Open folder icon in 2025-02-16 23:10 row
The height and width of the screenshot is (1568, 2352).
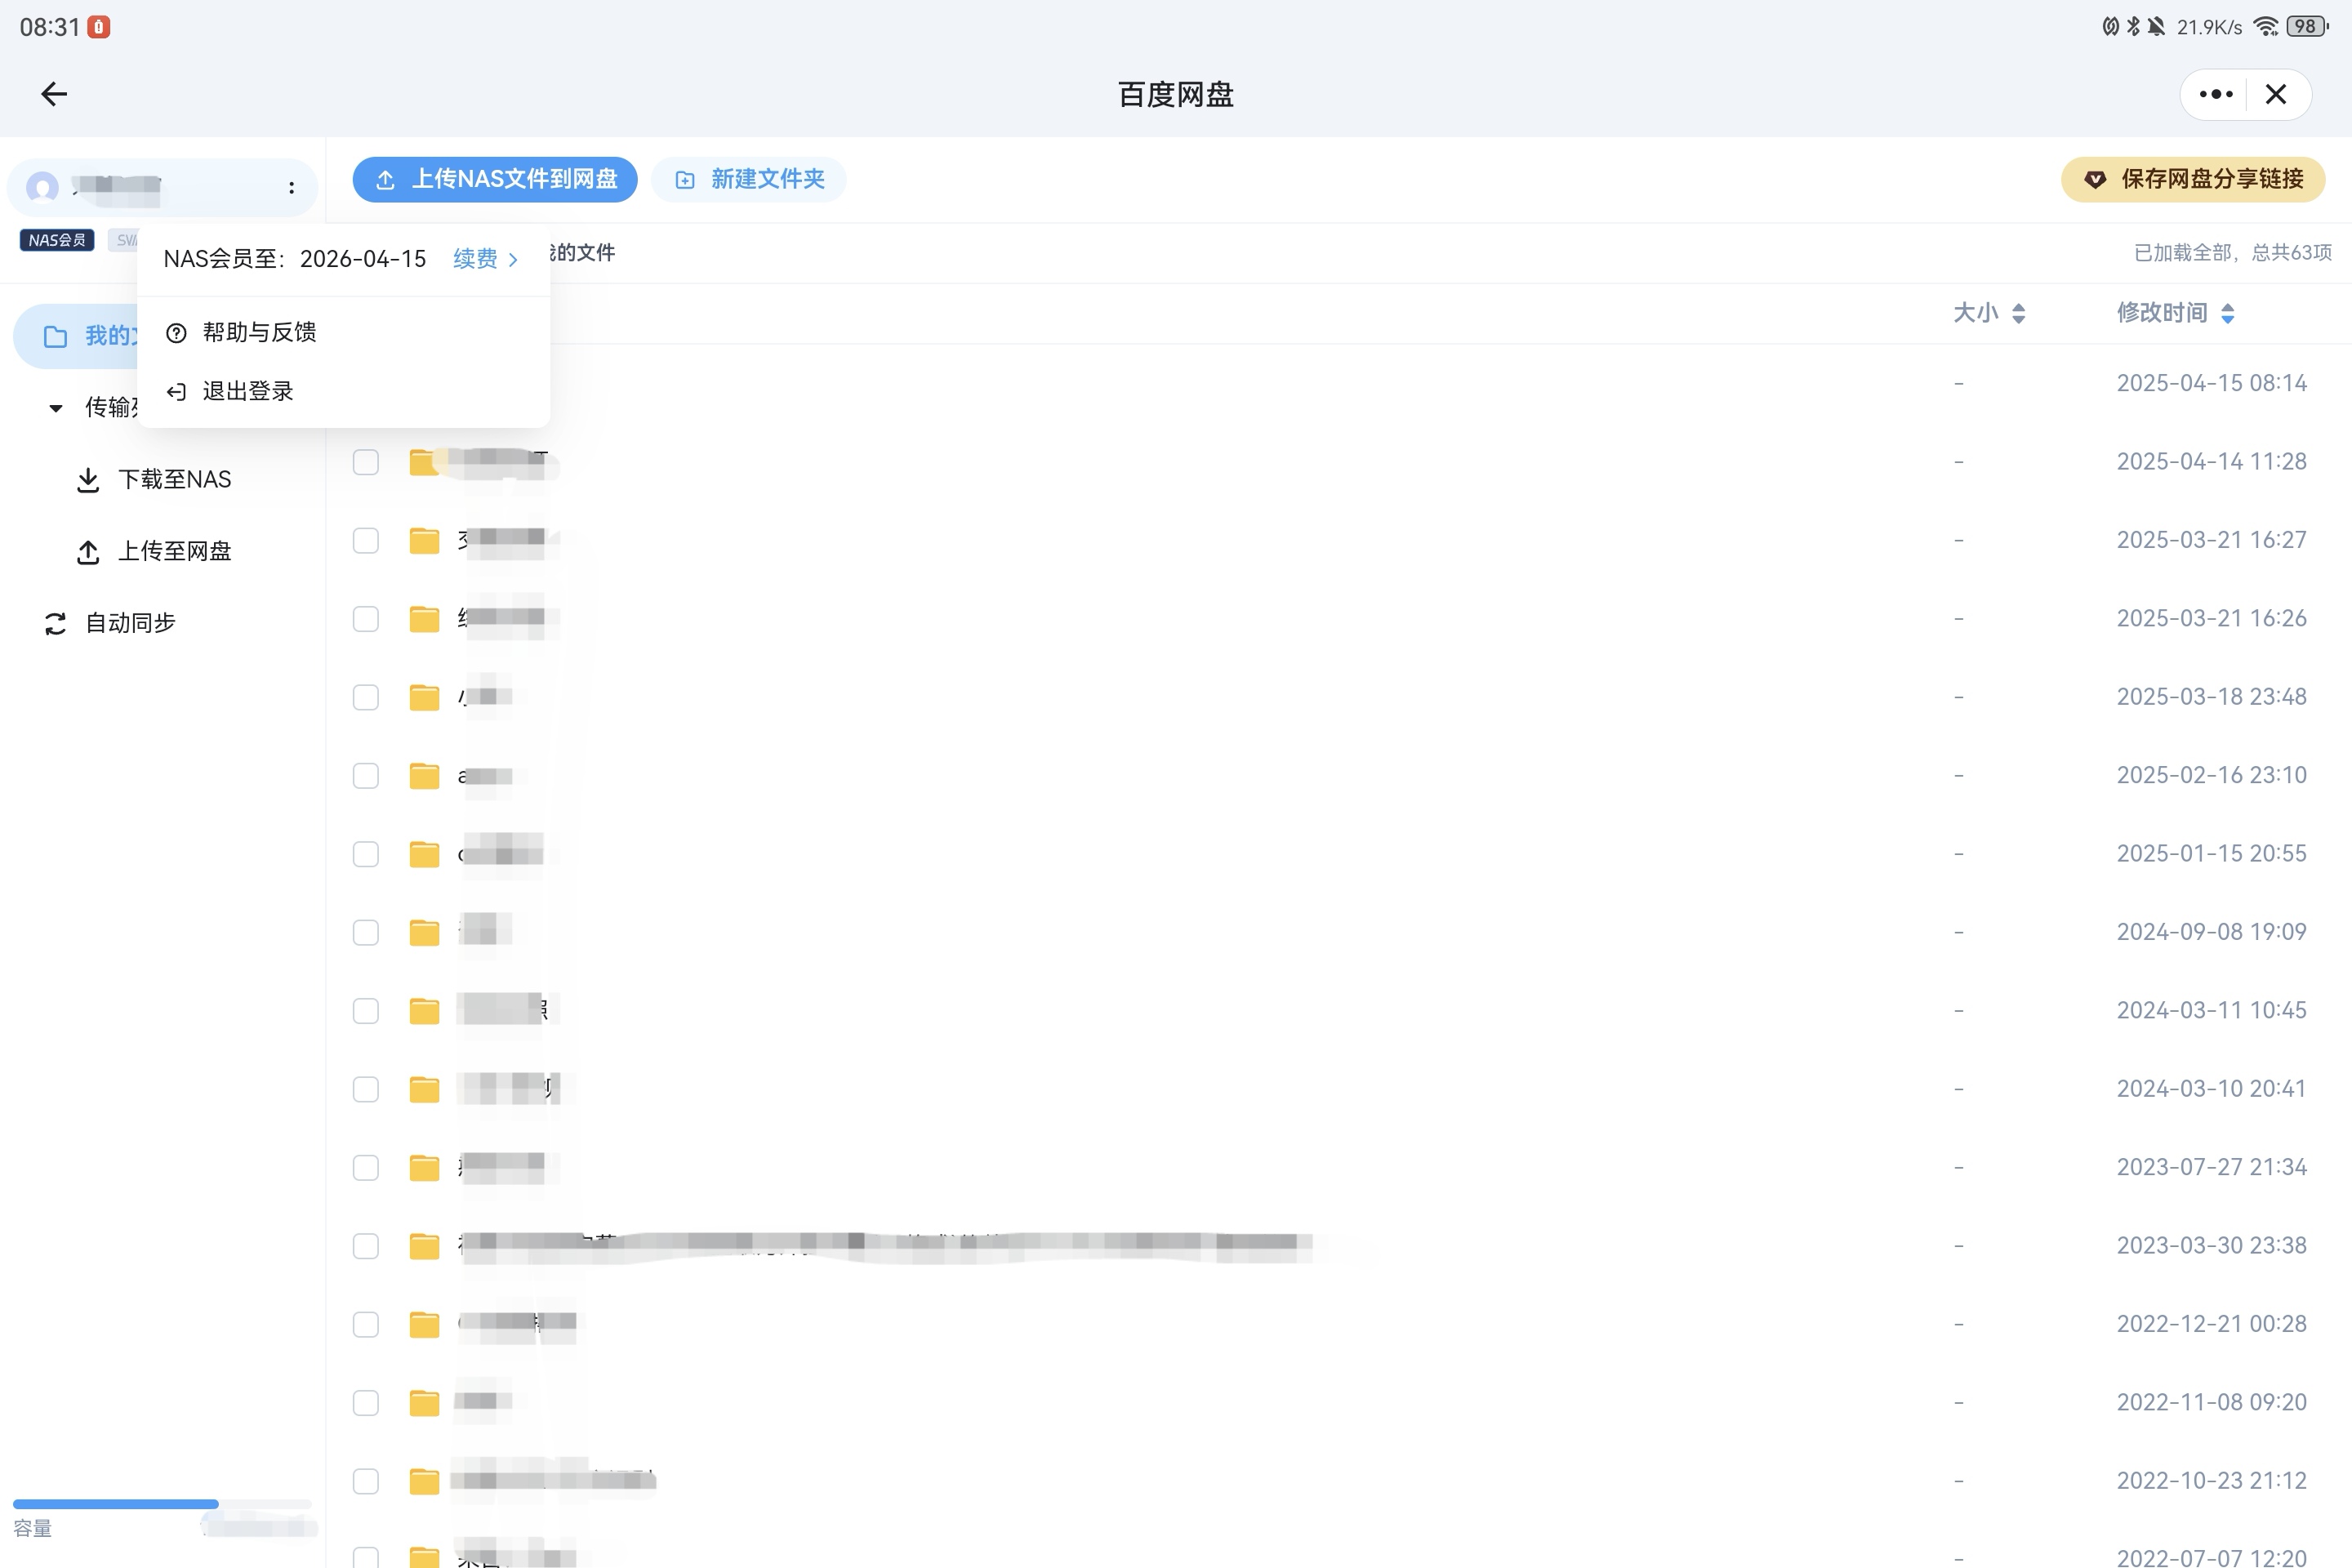tap(424, 776)
